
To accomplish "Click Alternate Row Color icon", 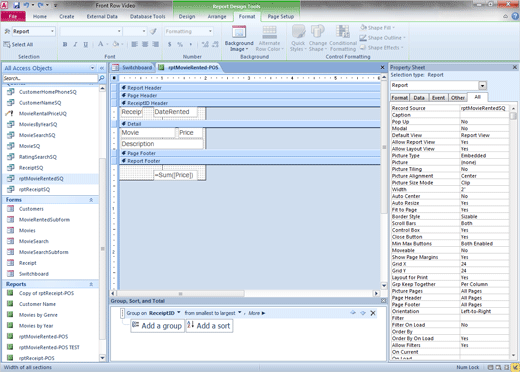I will coord(269,38).
